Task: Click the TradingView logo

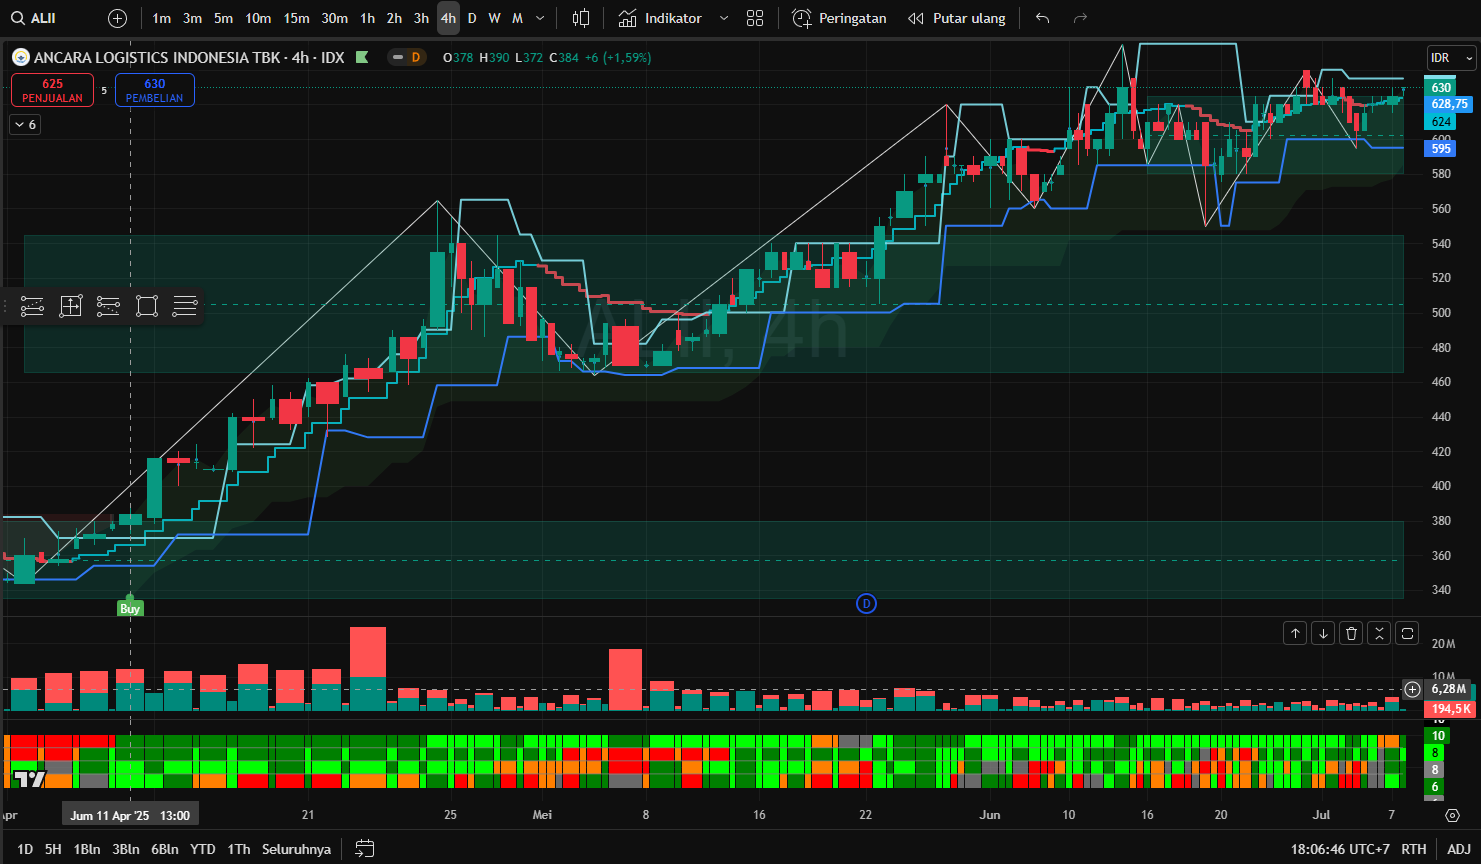Action: point(30,779)
